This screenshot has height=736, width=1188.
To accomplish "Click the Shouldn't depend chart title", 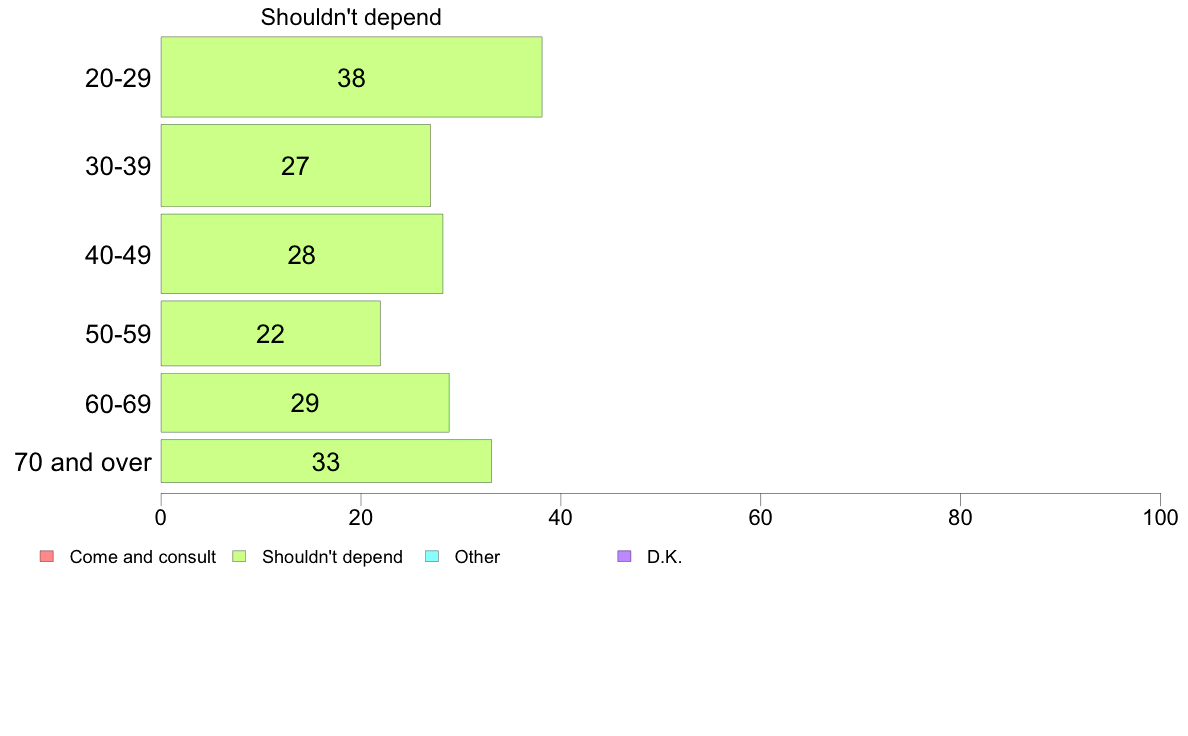I will tap(351, 17).
